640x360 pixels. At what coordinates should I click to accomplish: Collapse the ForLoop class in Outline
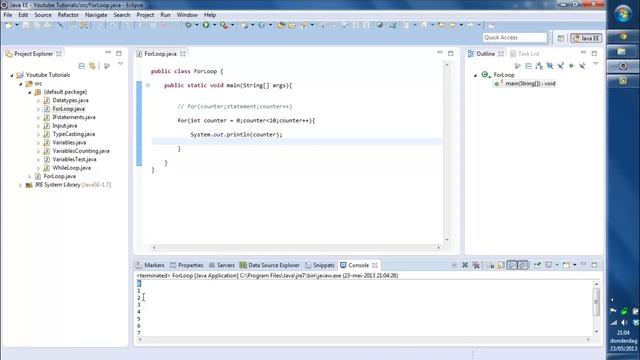coord(475,75)
